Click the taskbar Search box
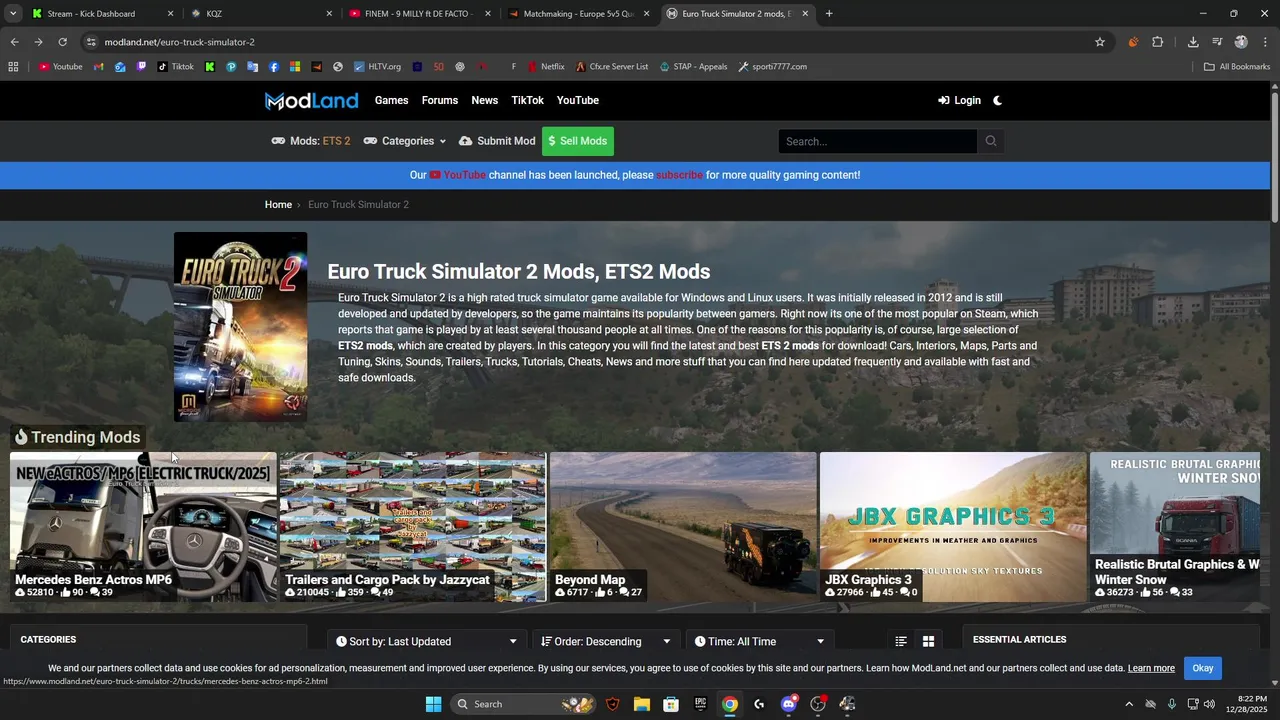 (524, 704)
